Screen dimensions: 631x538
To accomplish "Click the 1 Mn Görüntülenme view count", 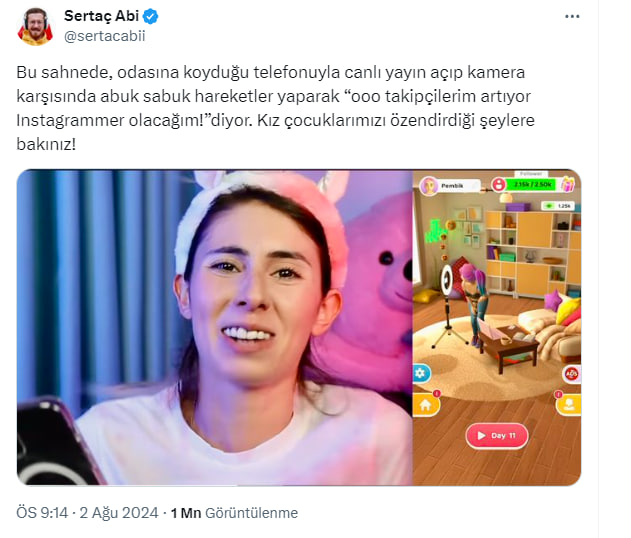I will click(x=234, y=513).
